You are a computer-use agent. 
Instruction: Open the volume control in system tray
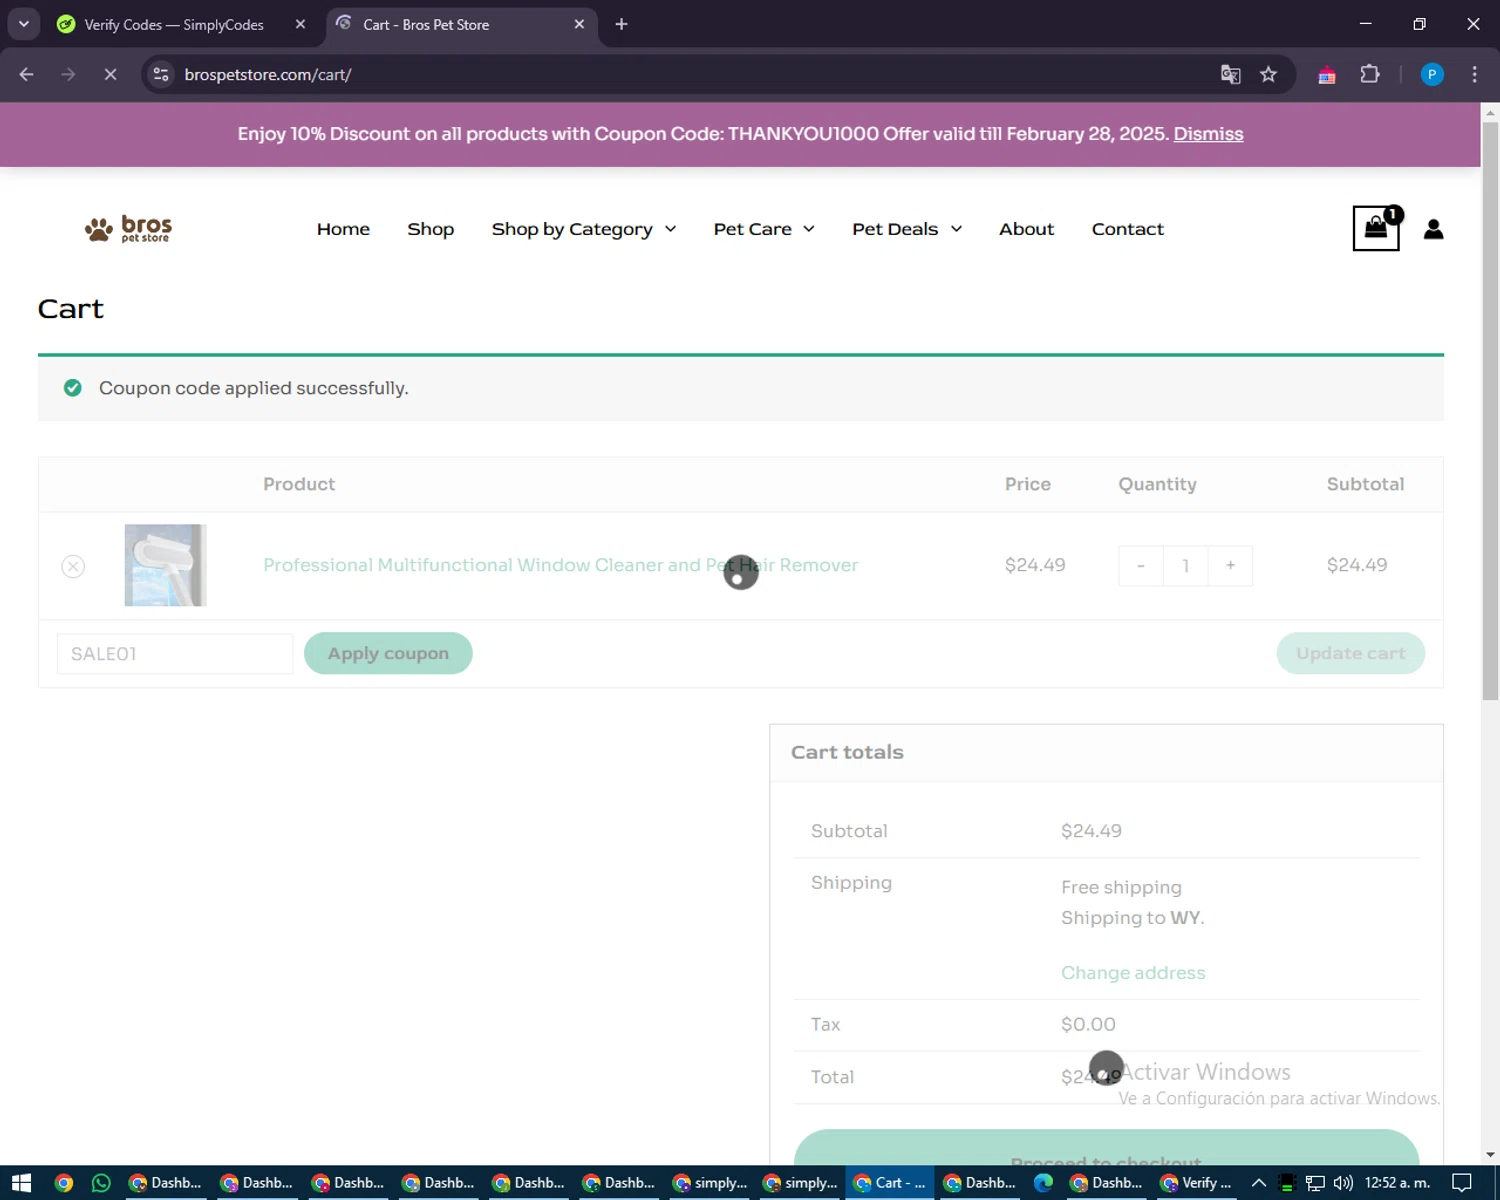pyautogui.click(x=1343, y=1183)
